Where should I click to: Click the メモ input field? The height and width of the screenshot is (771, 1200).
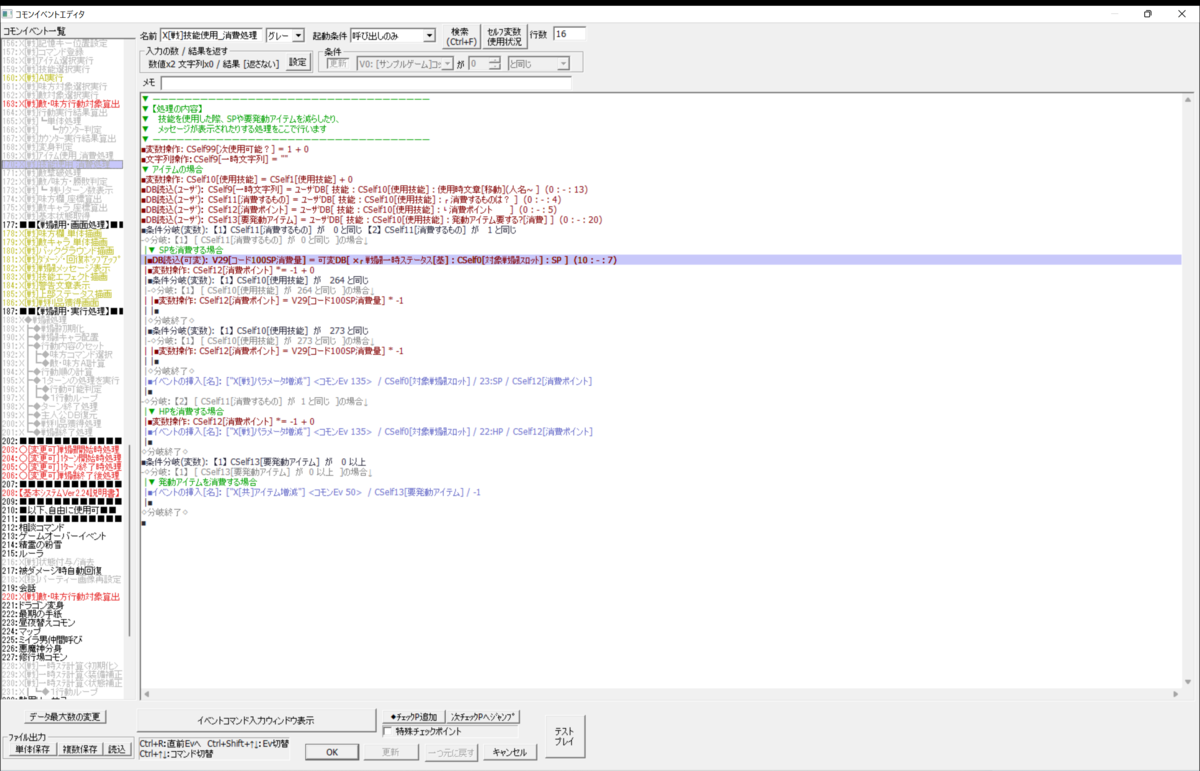point(366,83)
